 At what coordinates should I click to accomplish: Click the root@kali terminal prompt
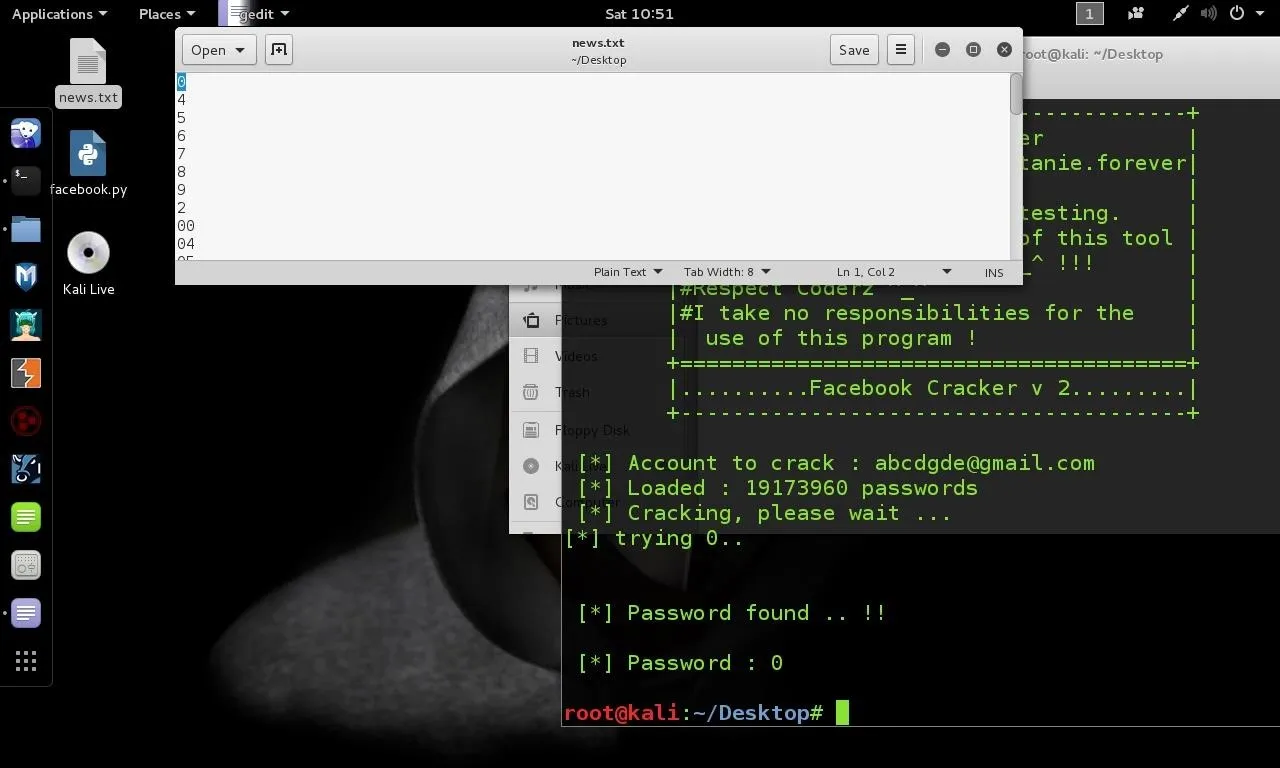click(693, 713)
